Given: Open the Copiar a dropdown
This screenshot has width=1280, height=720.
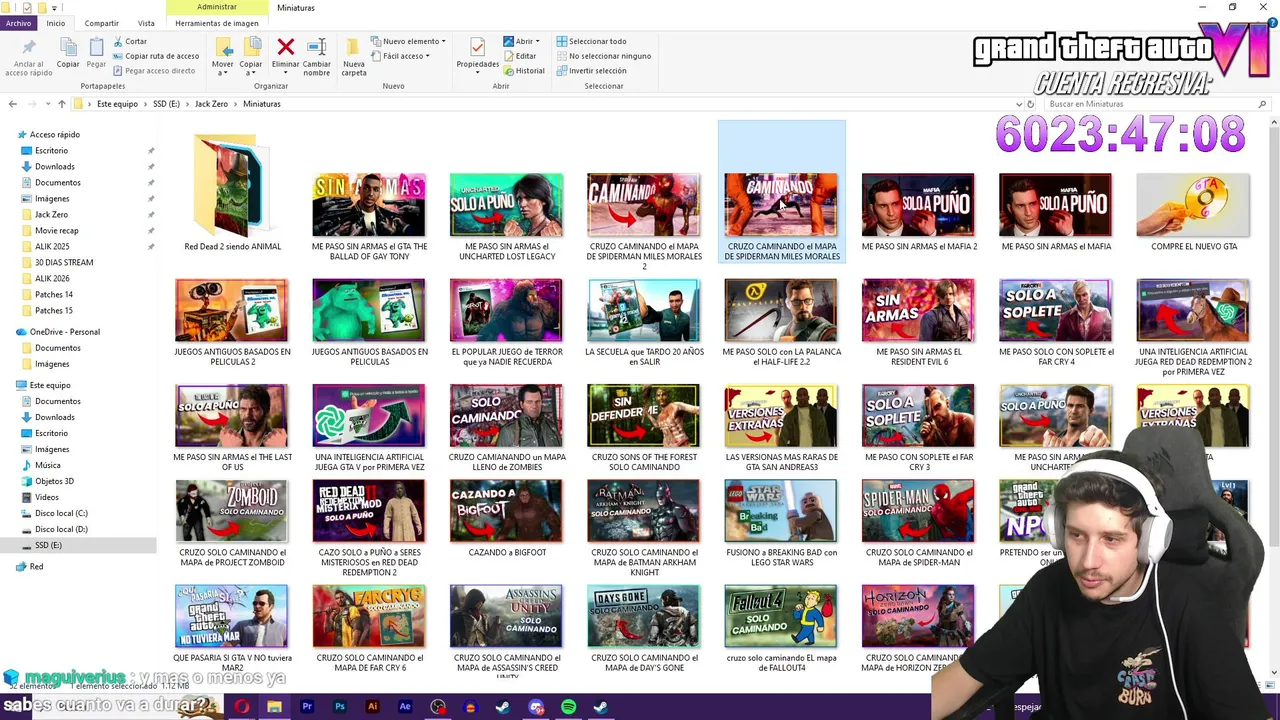Looking at the screenshot, I should click(x=251, y=57).
